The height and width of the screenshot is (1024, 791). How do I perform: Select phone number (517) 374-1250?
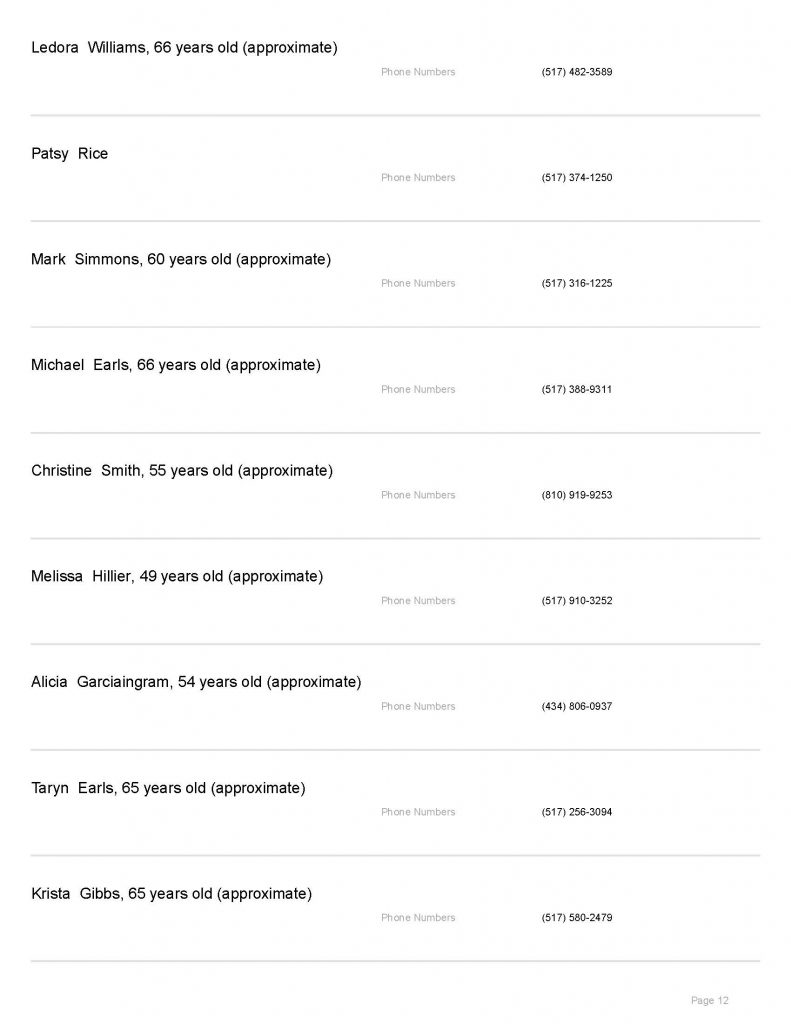(576, 178)
